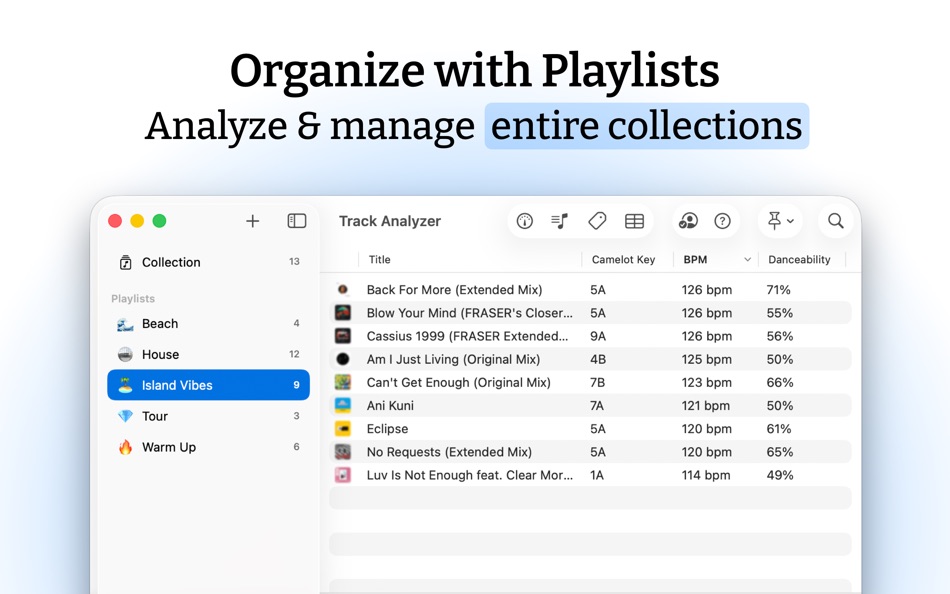Viewport: 950px width, 594px height.
Task: Select the music note list icon
Action: coord(559,221)
